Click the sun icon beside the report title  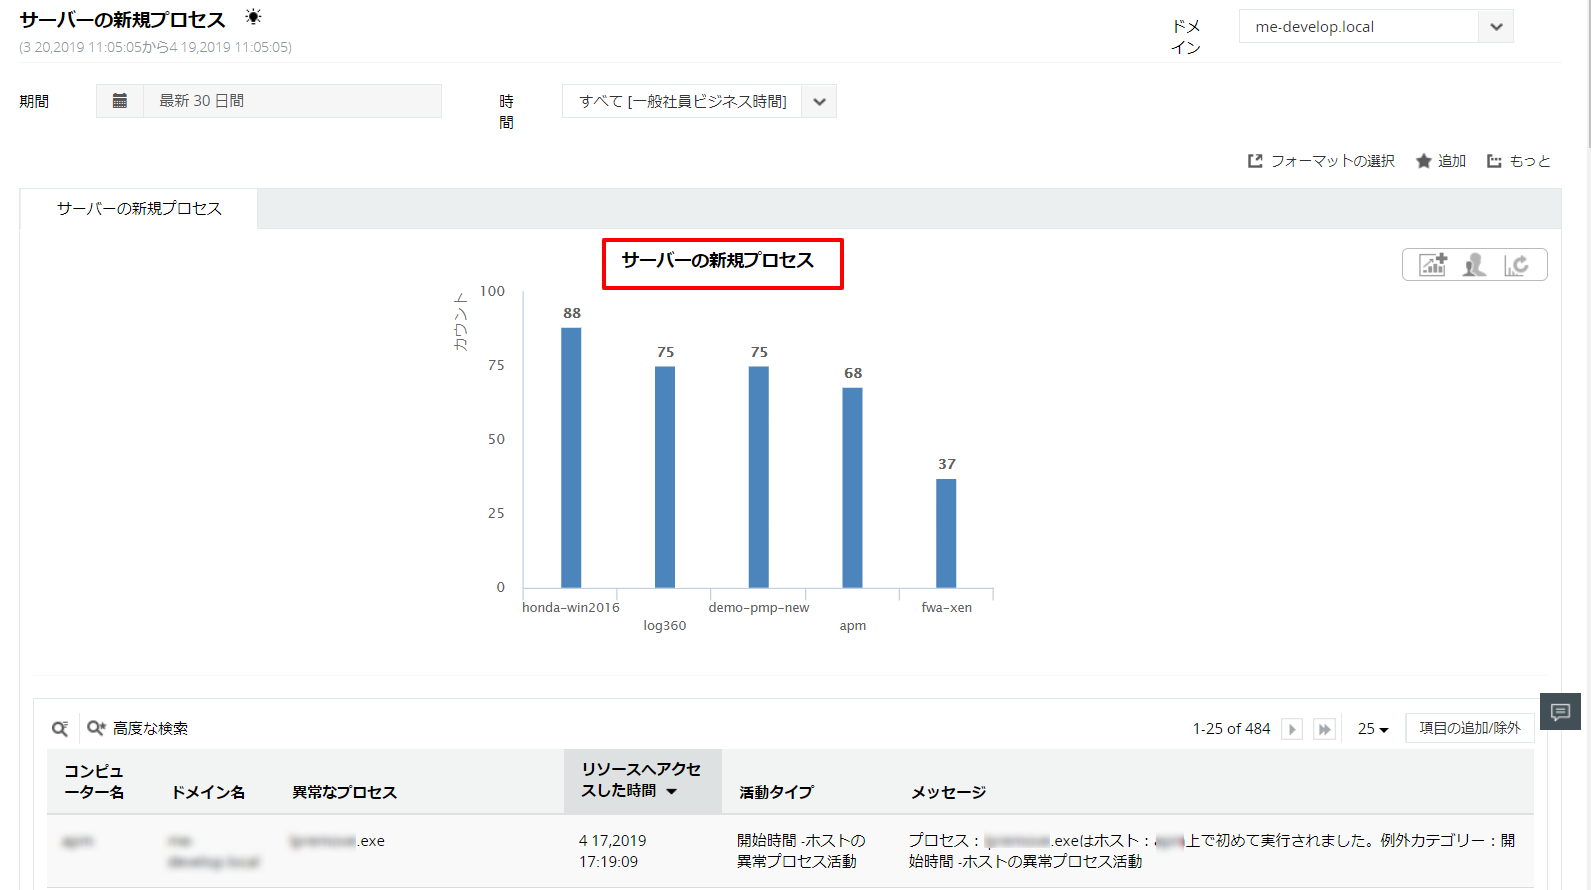pos(253,17)
